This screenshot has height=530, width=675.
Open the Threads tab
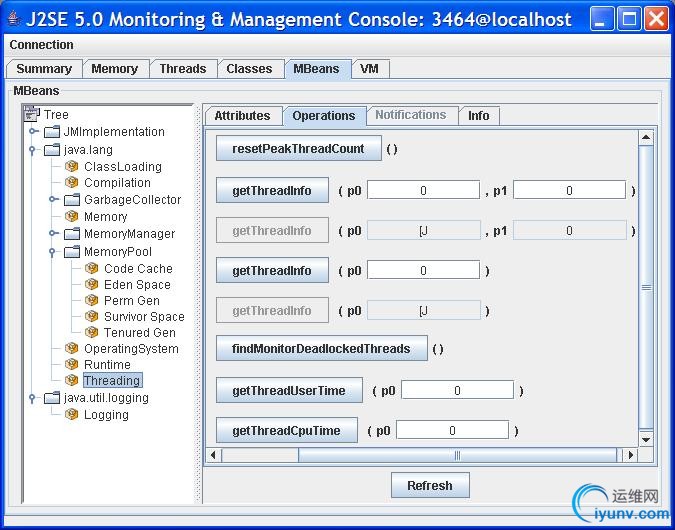[x=183, y=69]
